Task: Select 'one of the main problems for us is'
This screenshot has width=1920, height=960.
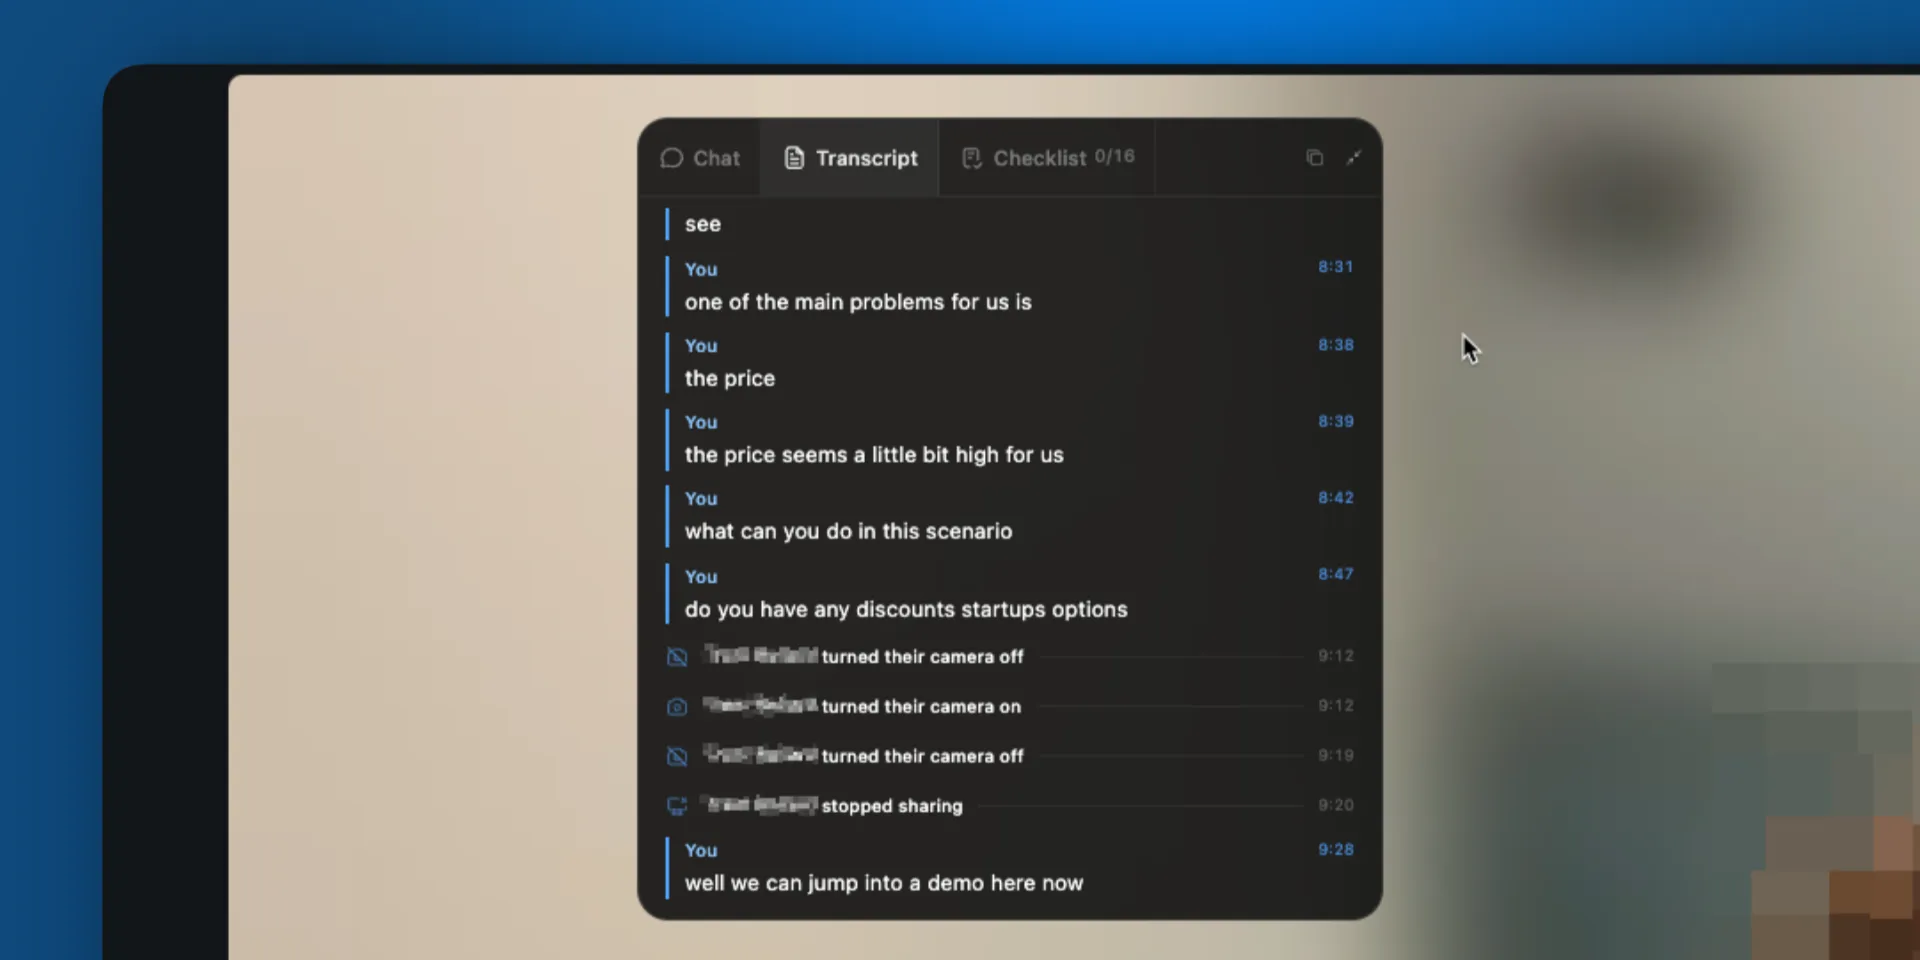Action: click(x=858, y=302)
